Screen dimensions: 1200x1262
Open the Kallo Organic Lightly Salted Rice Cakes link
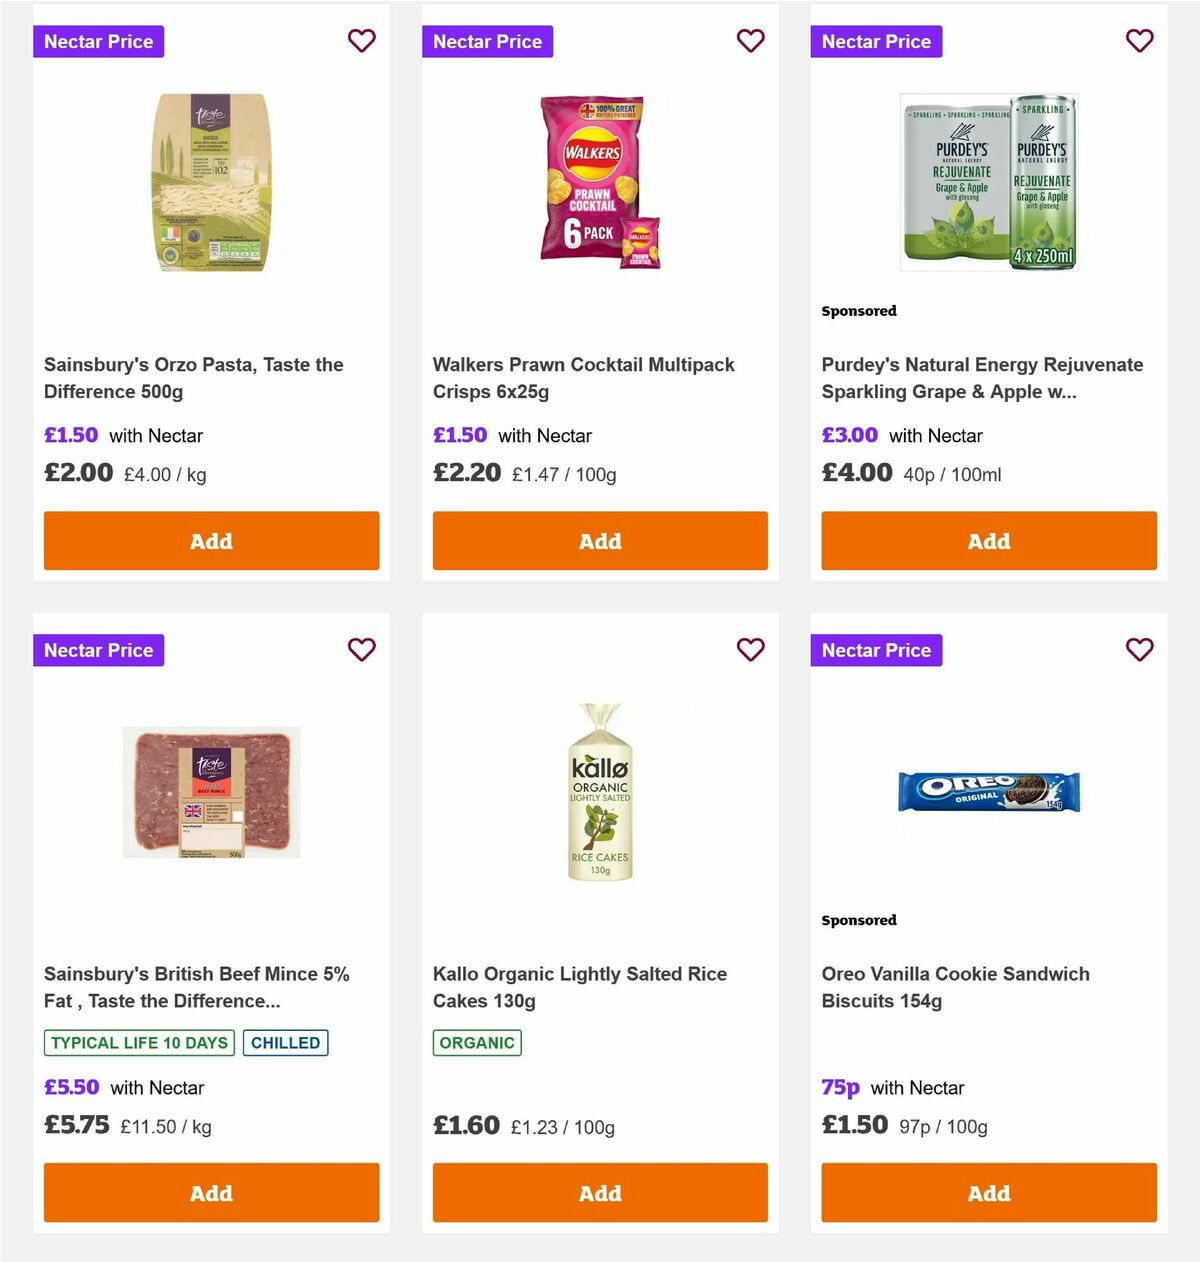(x=579, y=987)
